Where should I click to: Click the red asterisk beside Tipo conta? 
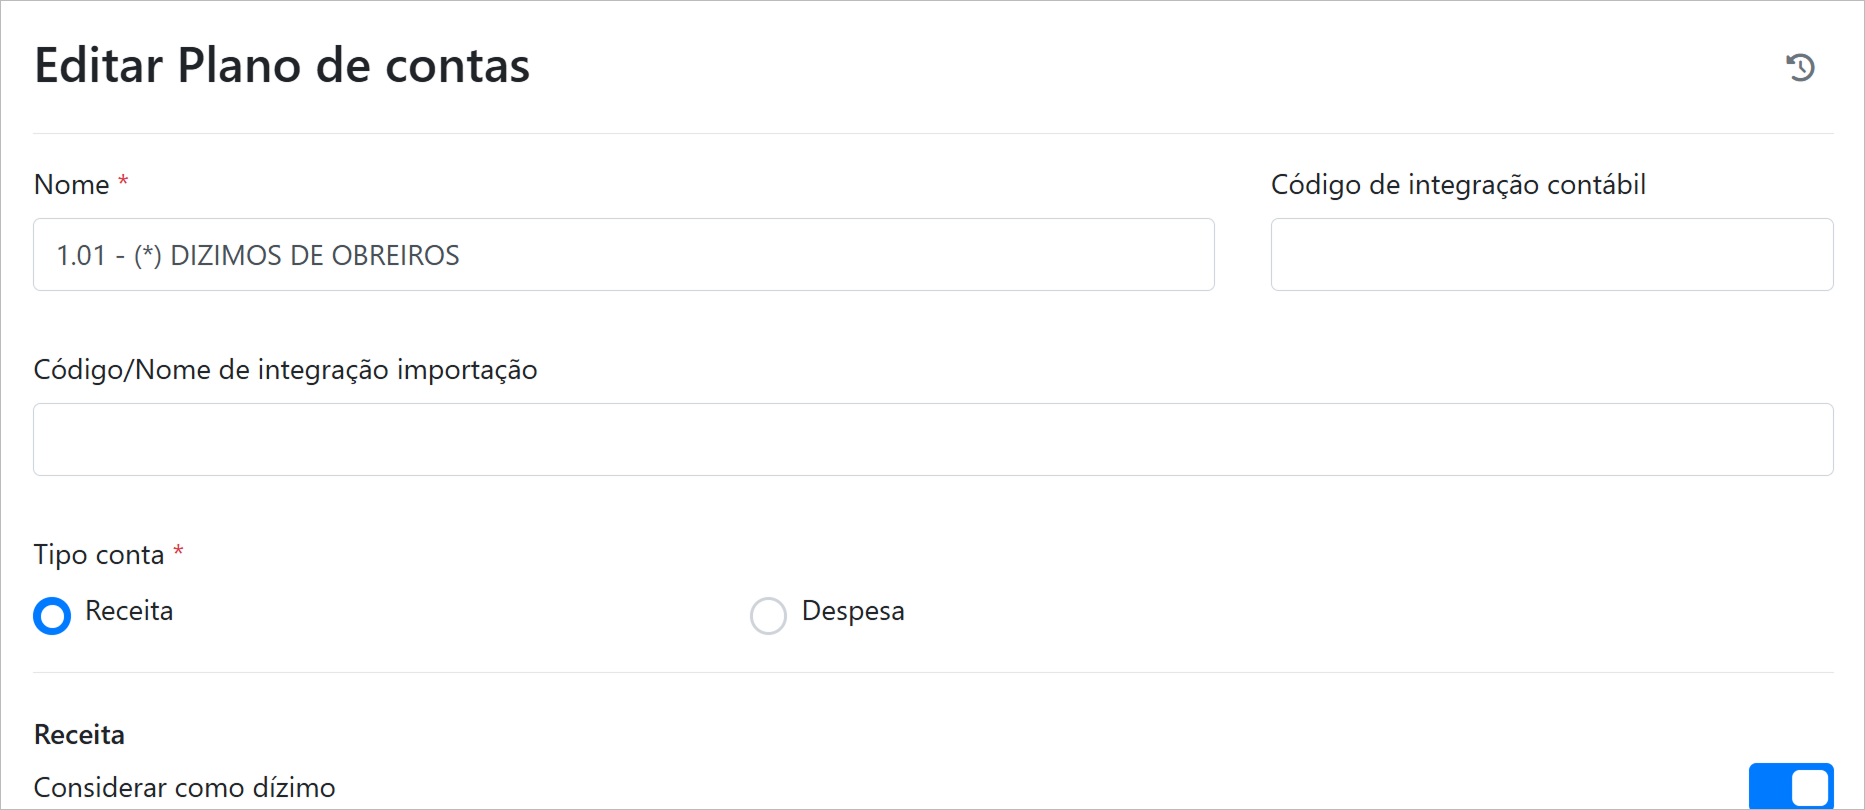(178, 552)
